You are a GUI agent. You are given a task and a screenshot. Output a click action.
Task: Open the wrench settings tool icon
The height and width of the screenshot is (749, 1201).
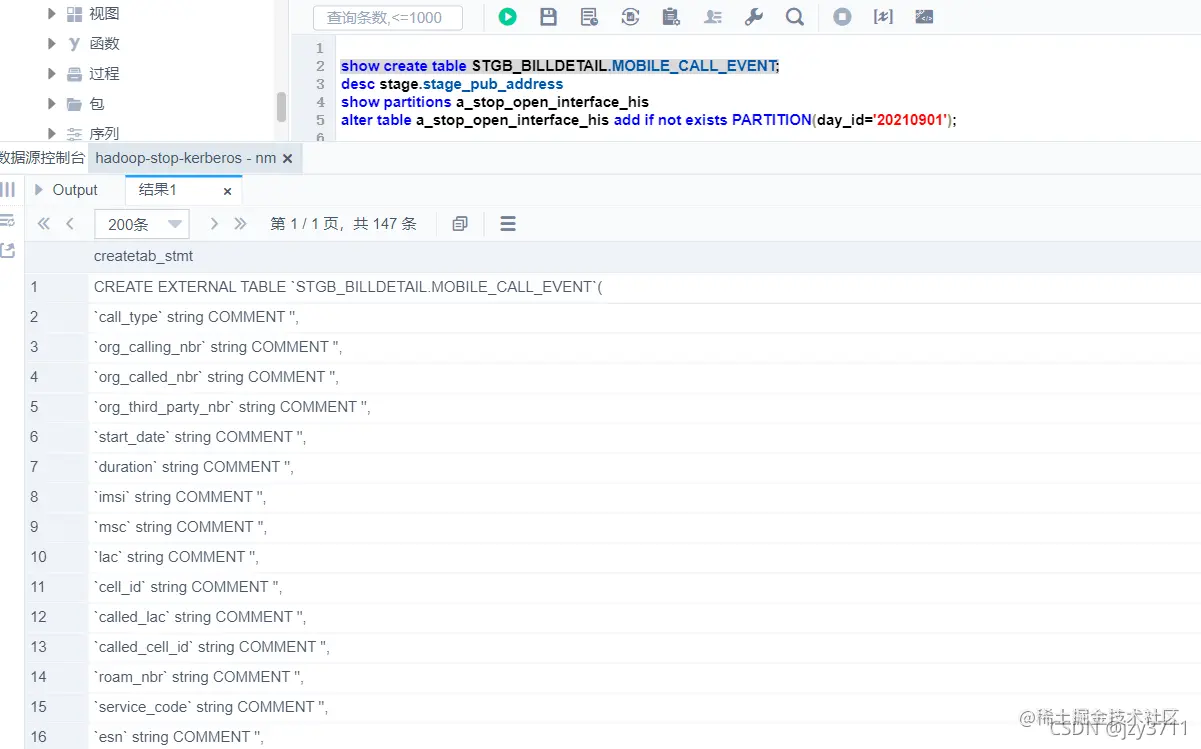pyautogui.click(x=754, y=16)
